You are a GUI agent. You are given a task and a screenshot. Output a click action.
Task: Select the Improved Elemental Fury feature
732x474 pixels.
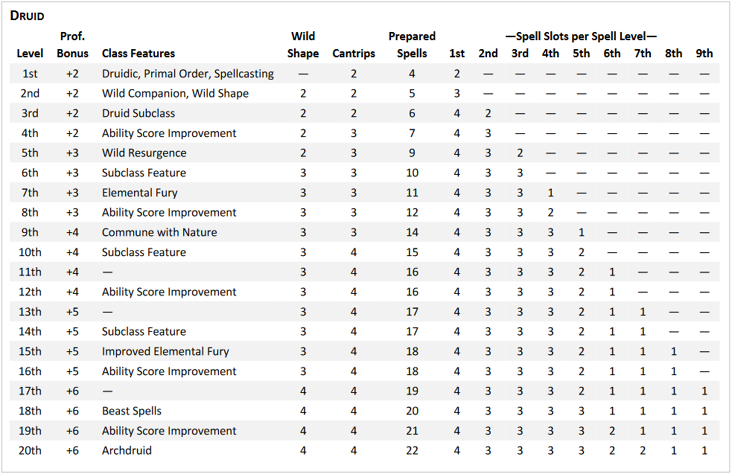(x=164, y=351)
